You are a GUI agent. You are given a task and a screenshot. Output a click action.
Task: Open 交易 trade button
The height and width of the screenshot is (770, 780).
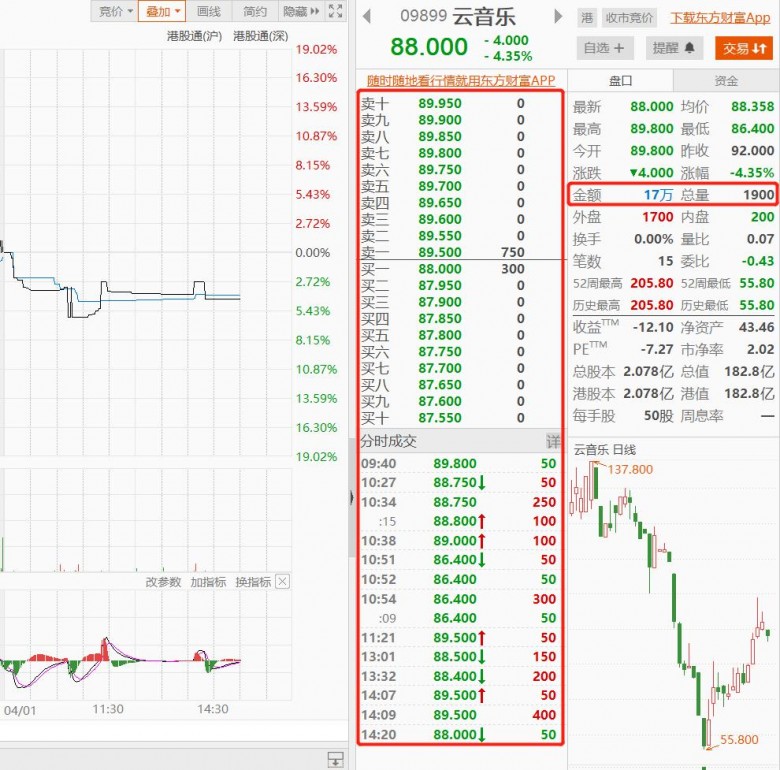[x=744, y=48]
